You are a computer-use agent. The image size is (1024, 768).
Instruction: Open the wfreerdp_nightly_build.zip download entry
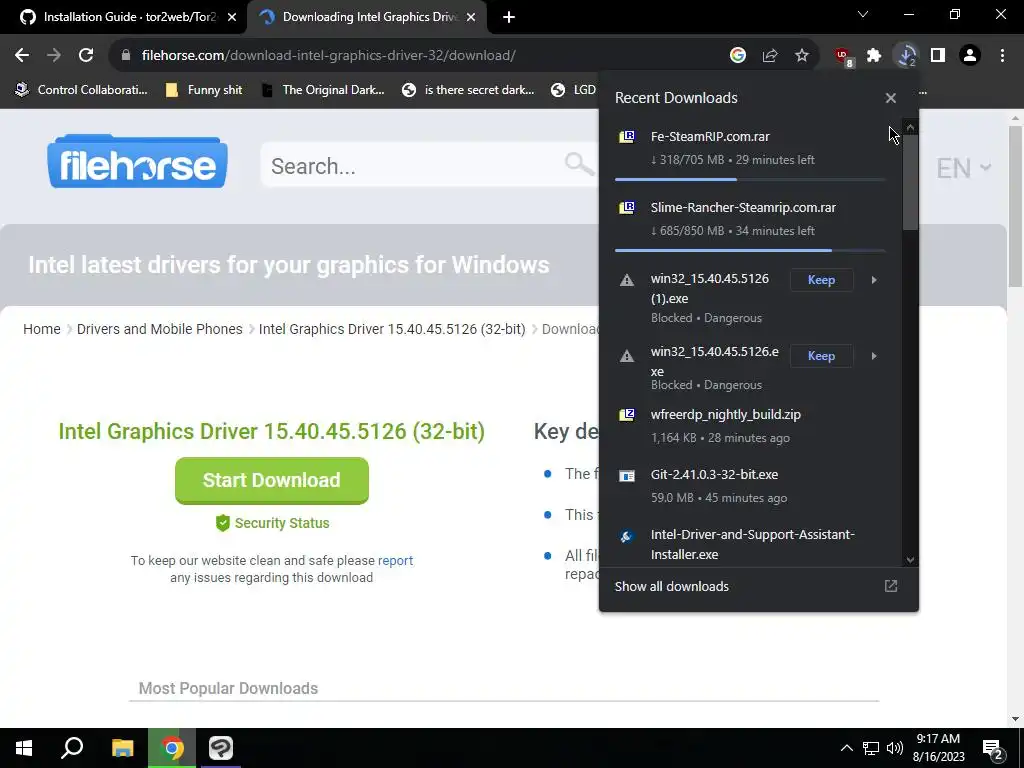[x=750, y=426]
